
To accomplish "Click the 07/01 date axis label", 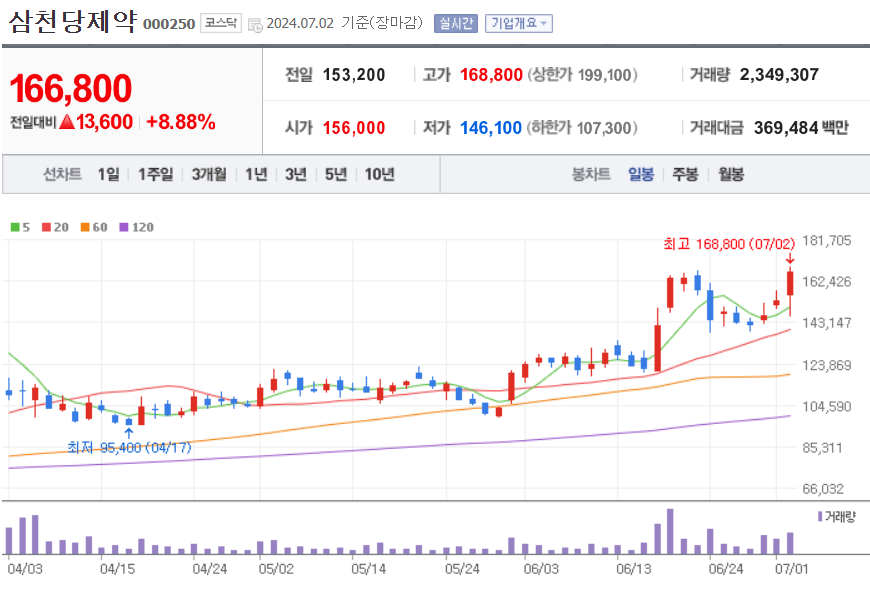I will [x=792, y=569].
